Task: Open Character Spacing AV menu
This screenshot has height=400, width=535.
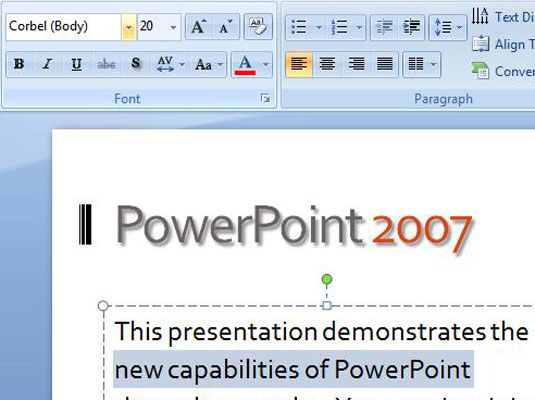Action: (x=170, y=64)
